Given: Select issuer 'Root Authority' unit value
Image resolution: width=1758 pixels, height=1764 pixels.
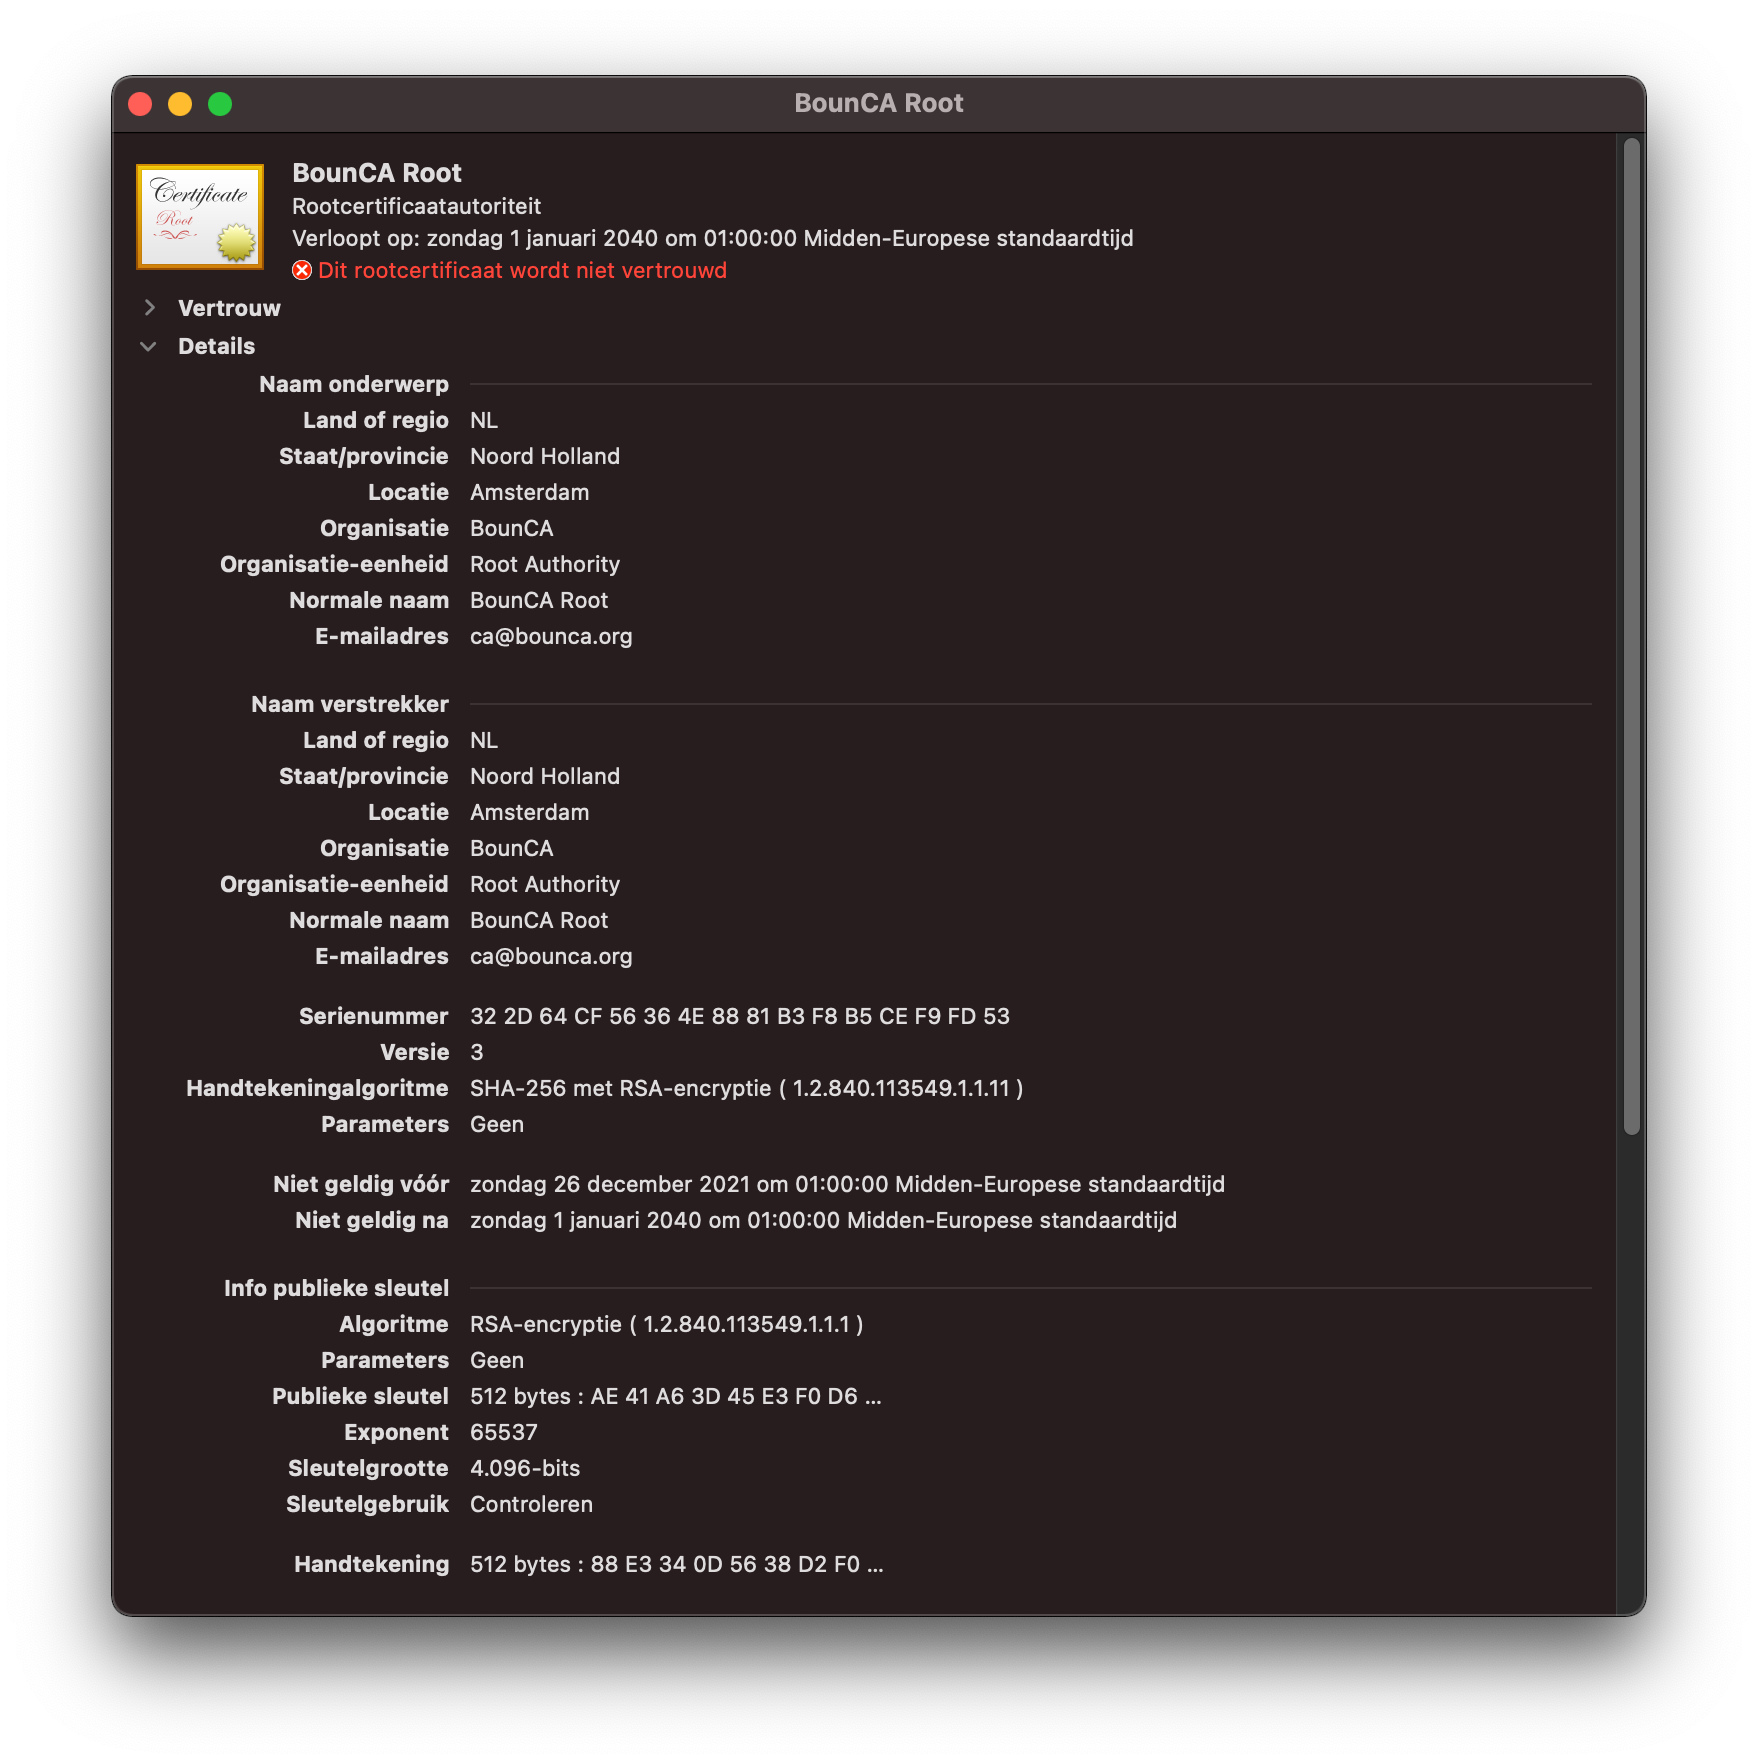Looking at the screenshot, I should (545, 884).
